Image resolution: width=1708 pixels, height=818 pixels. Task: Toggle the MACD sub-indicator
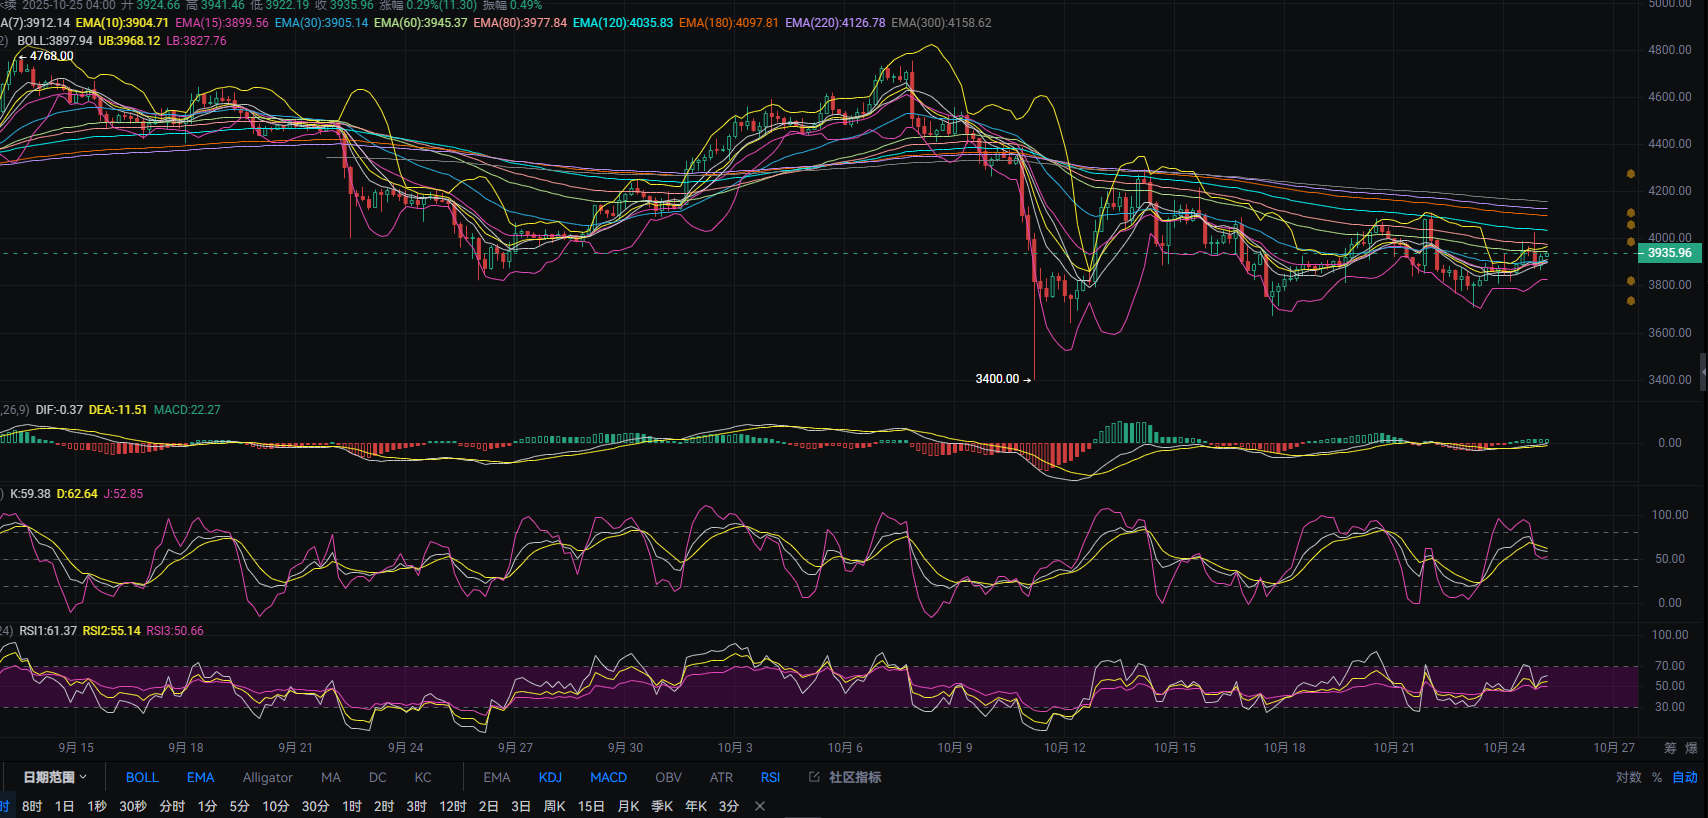pyautogui.click(x=608, y=777)
